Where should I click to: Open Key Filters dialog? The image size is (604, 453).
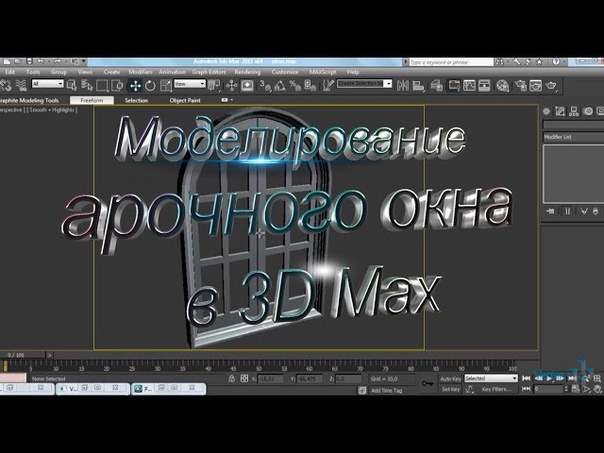point(496,389)
